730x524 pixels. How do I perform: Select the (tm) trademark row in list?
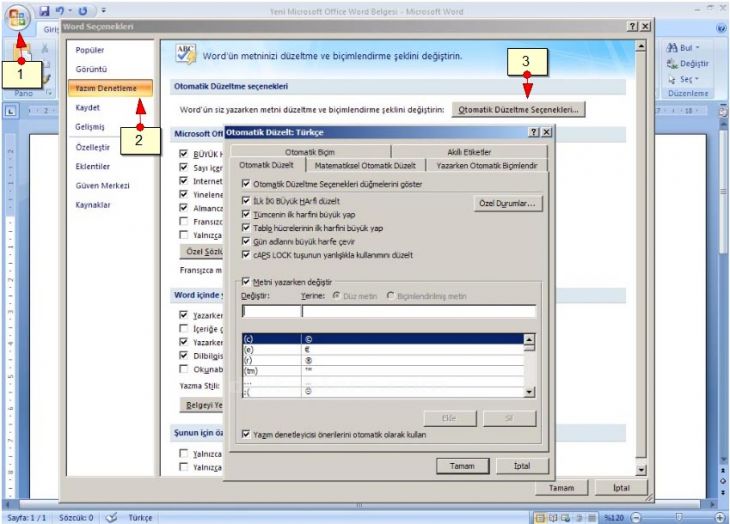[383, 371]
